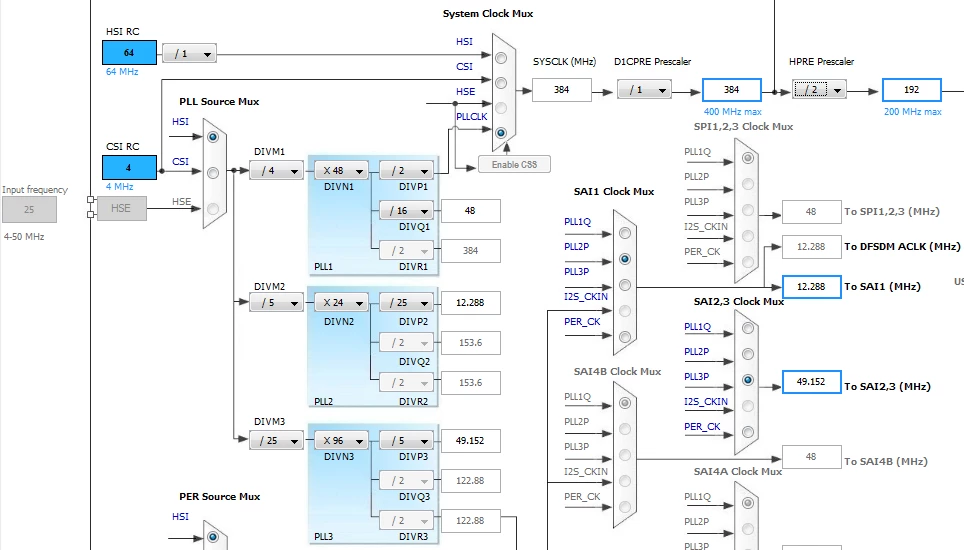The height and width of the screenshot is (550, 964).
Task: Expand the HPRE Prescaler /2 dropdown
Action: click(x=819, y=90)
